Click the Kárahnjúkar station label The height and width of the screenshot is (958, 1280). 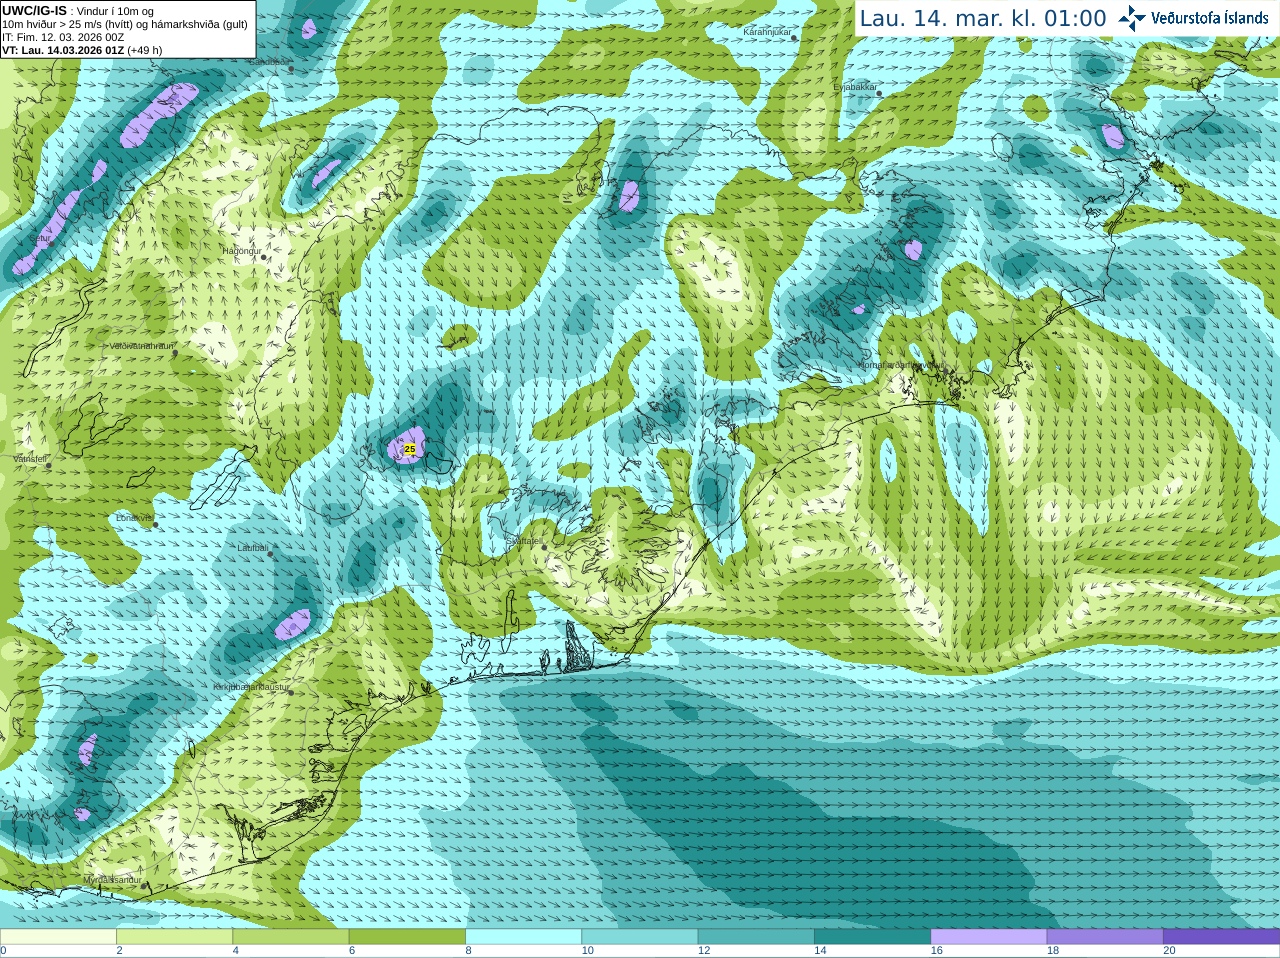767,32
